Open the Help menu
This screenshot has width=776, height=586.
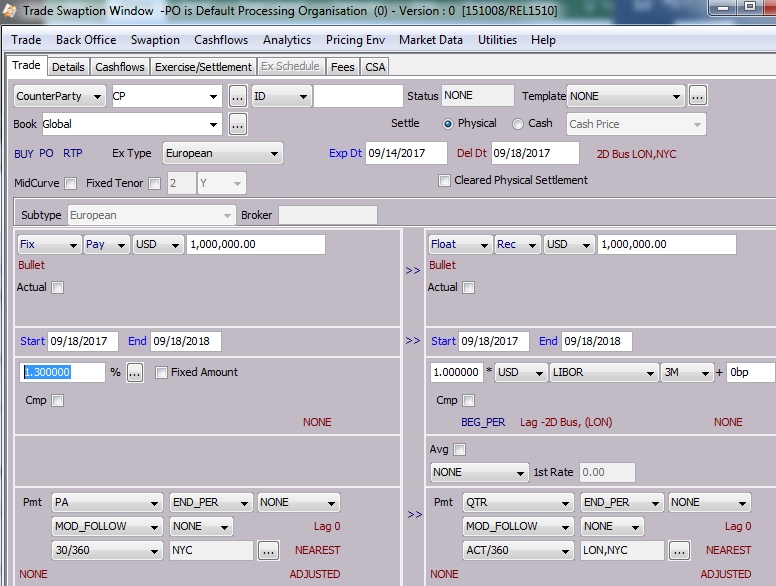tap(543, 40)
